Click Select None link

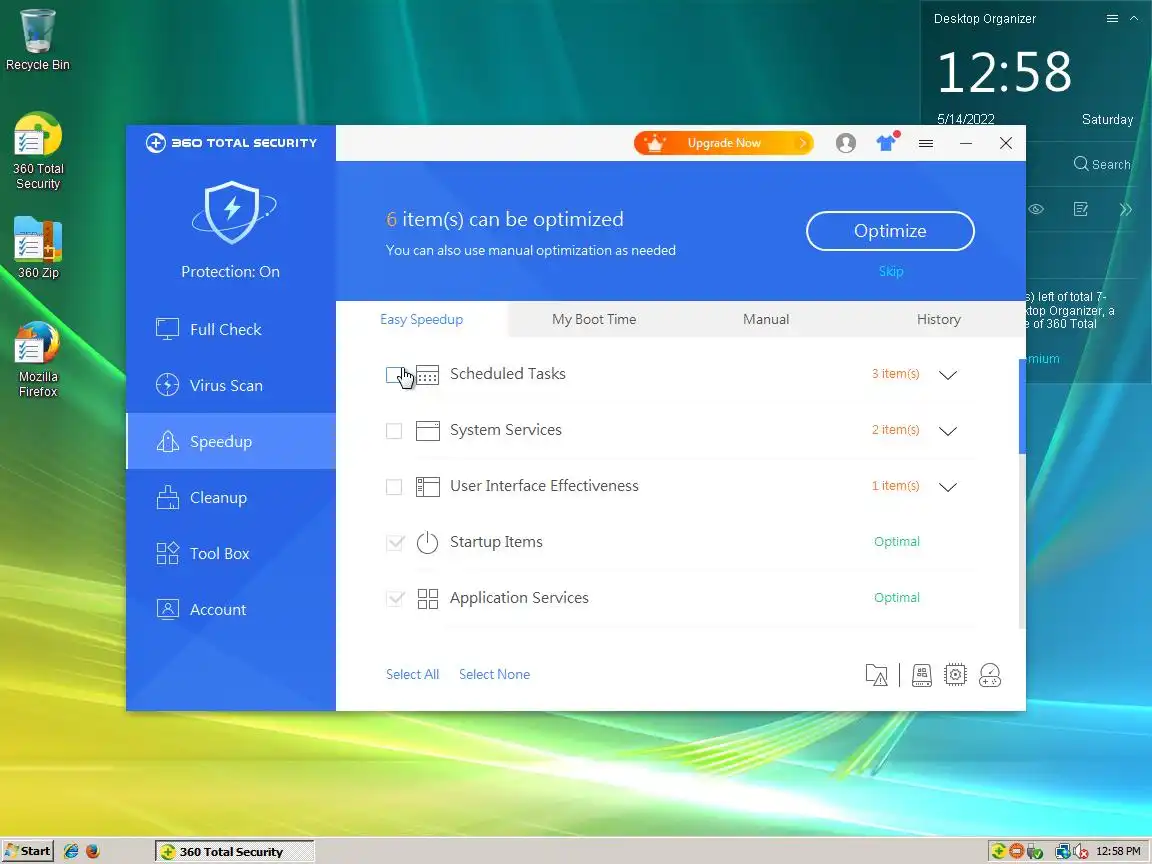[494, 674]
